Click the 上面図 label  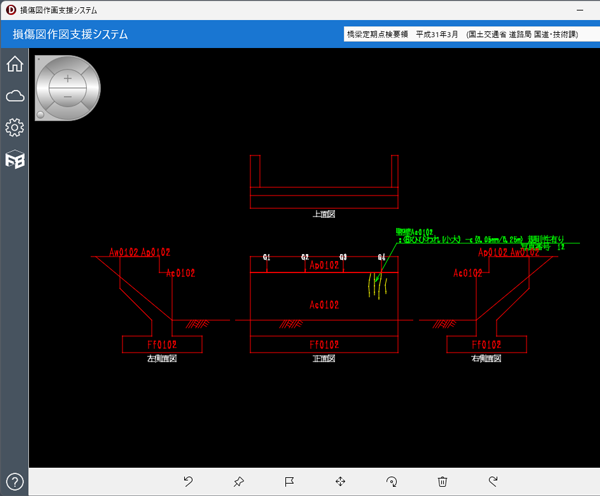coord(324,214)
